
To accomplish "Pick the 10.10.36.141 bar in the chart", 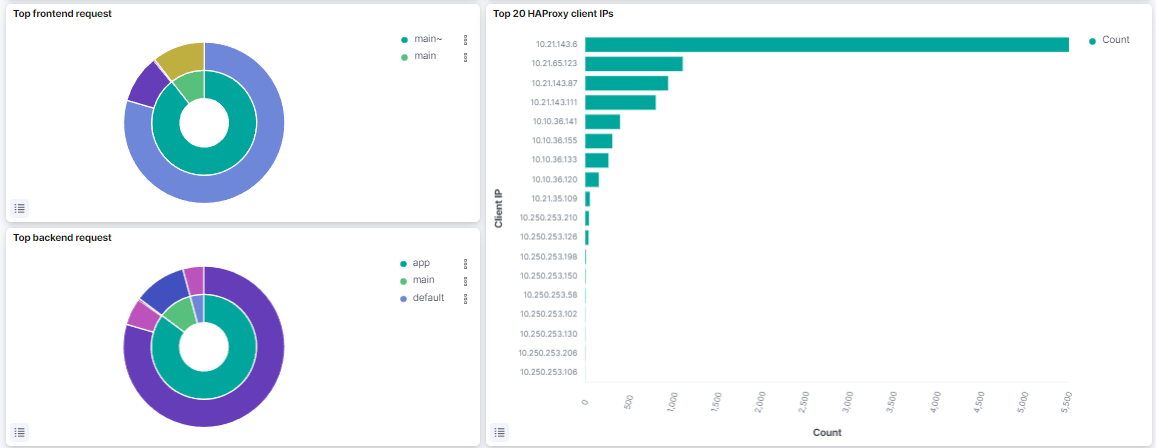I will tap(602, 122).
